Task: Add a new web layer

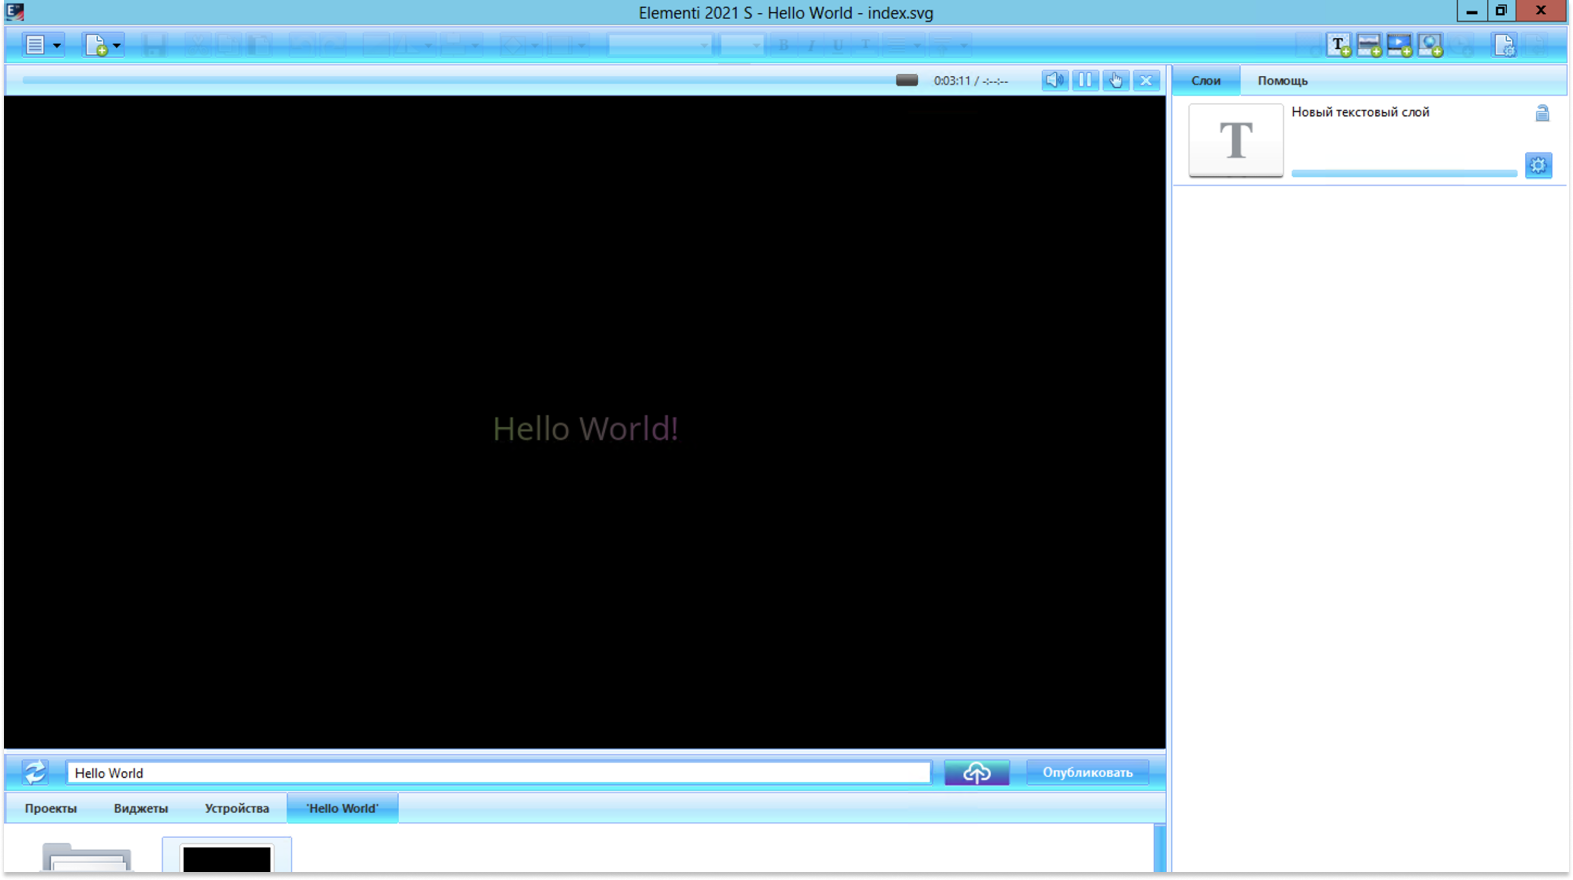Action: coord(1430,45)
